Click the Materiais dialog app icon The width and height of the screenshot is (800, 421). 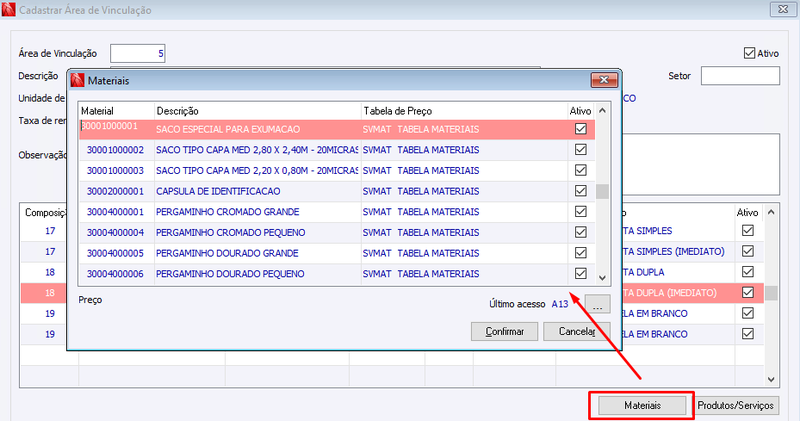tap(77, 80)
